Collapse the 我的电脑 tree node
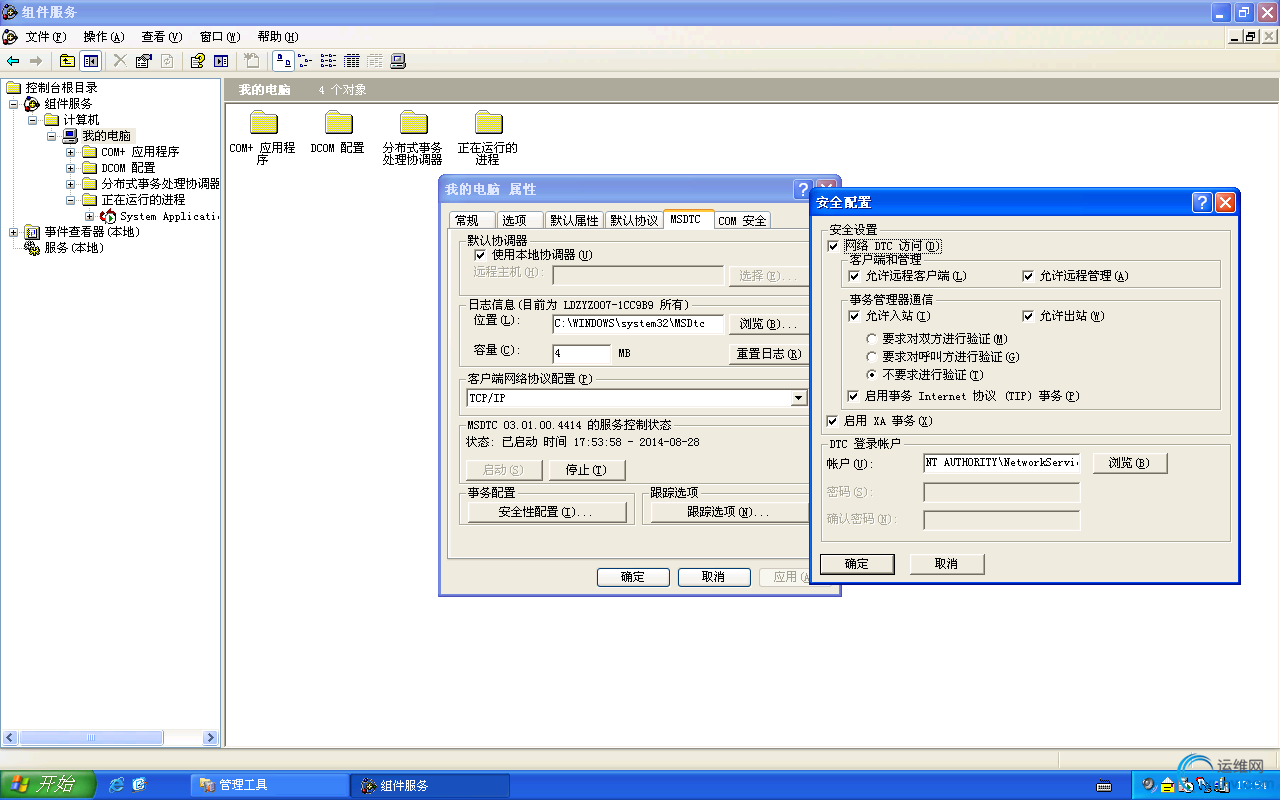The width and height of the screenshot is (1280, 800). (52, 136)
